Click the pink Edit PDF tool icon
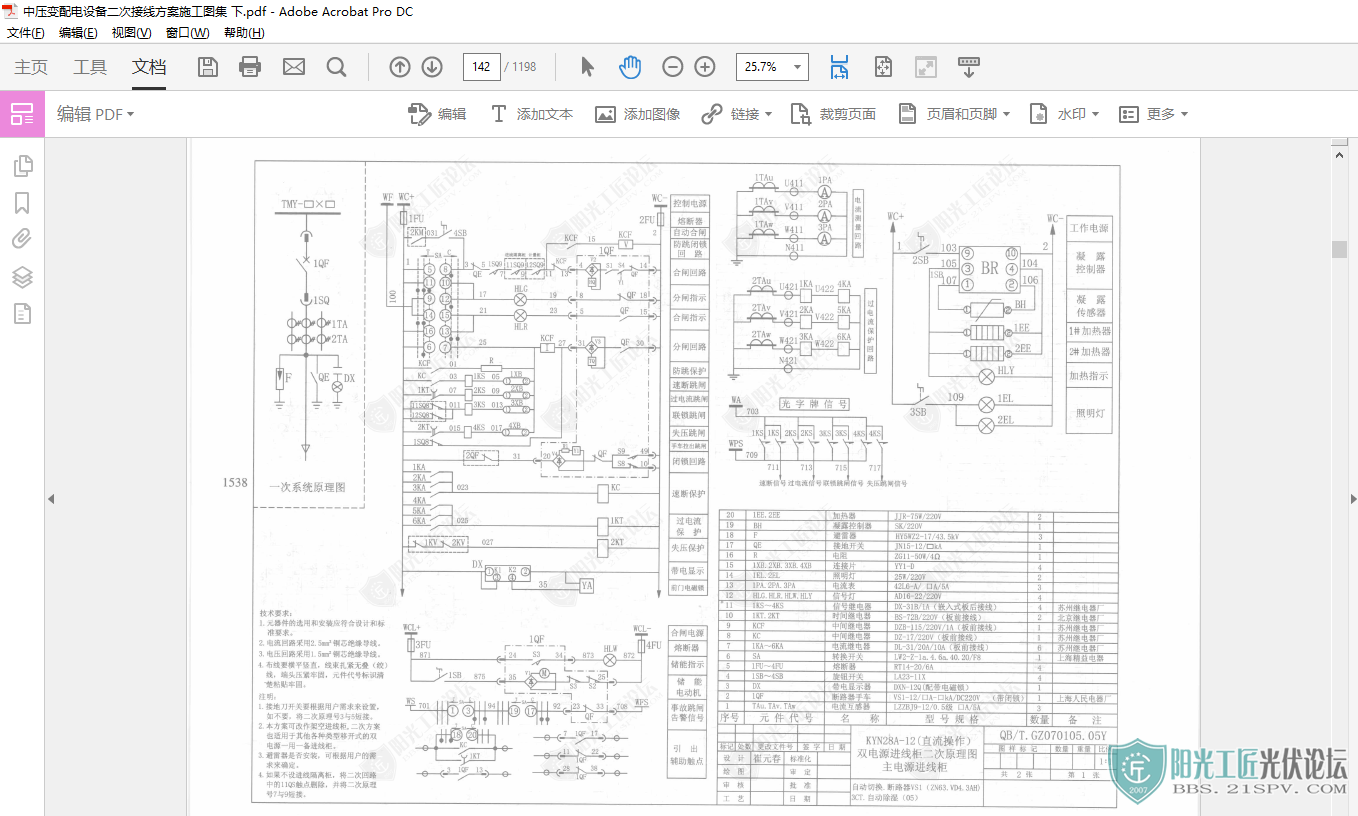Image resolution: width=1358 pixels, height=816 pixels. point(22,114)
